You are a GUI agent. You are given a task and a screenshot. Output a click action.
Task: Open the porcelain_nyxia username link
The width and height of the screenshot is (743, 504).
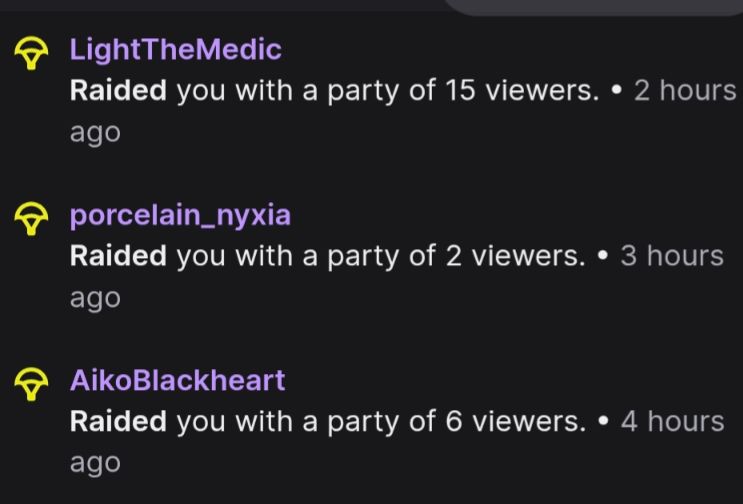pyautogui.click(x=180, y=216)
